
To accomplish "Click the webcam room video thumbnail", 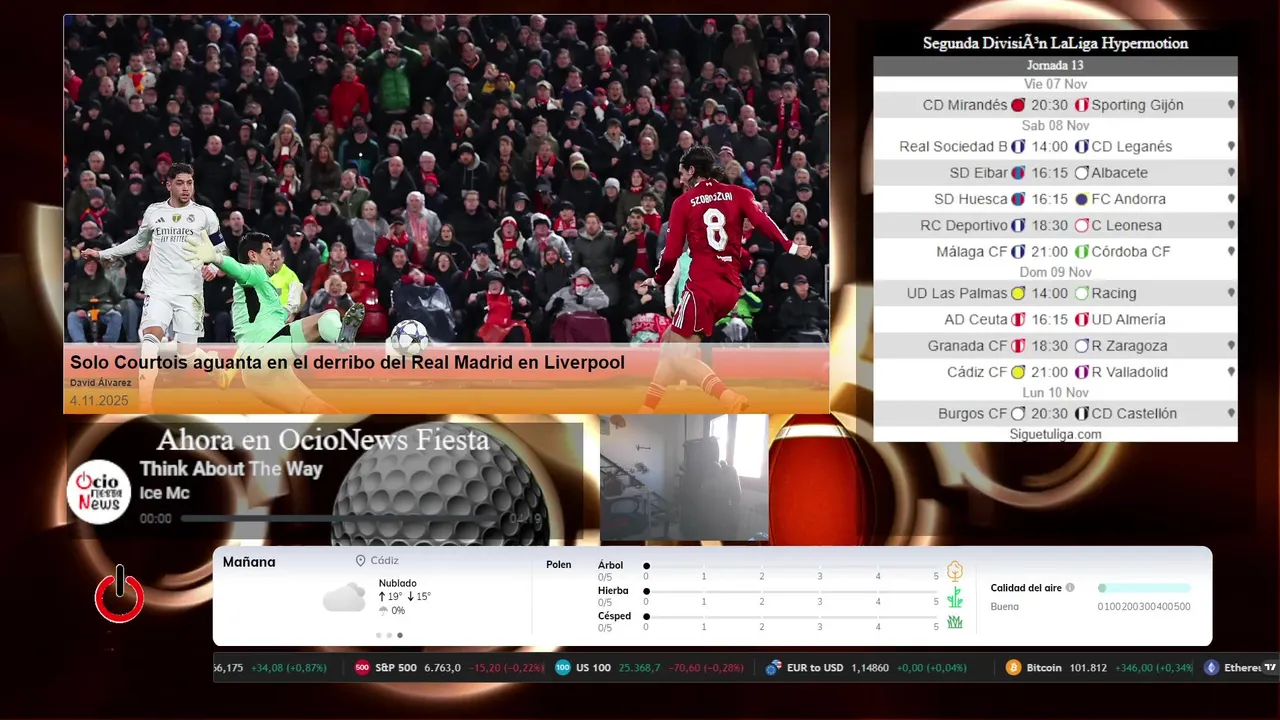I will pos(684,478).
